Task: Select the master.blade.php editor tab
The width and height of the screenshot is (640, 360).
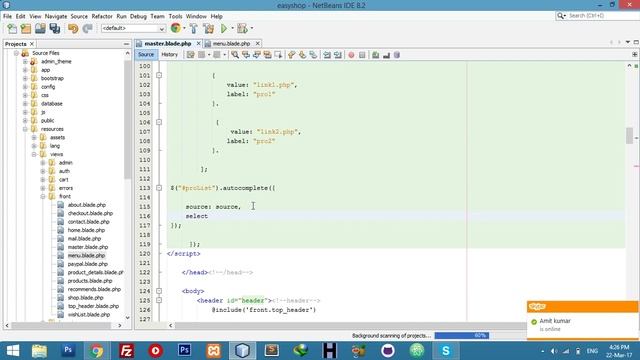Action: tap(167, 44)
